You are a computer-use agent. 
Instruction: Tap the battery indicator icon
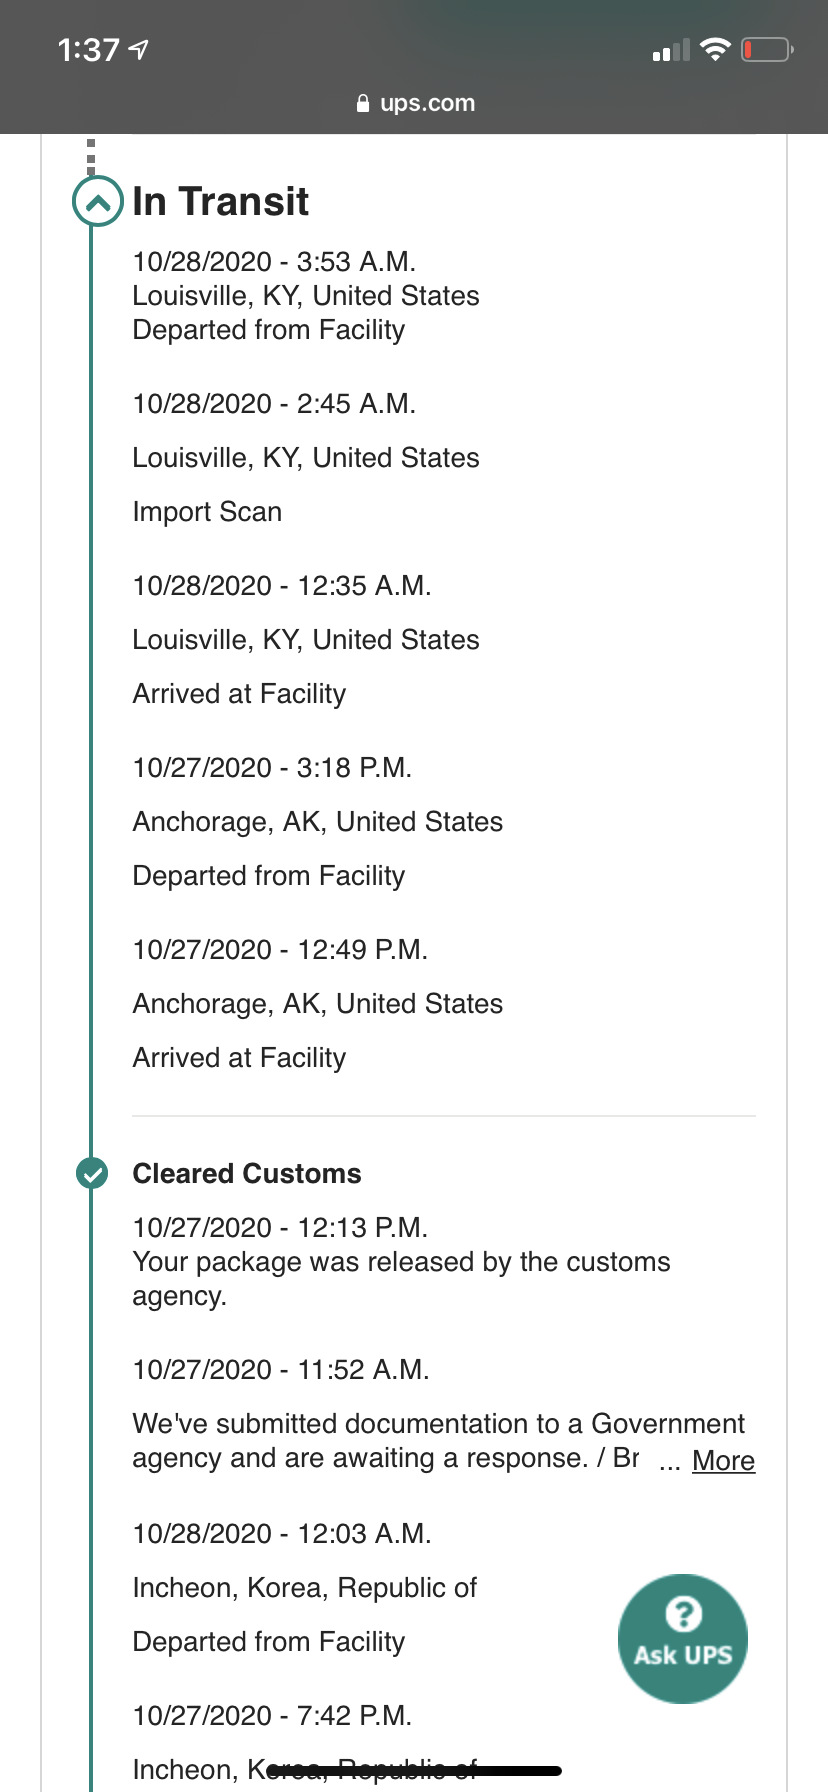767,49
